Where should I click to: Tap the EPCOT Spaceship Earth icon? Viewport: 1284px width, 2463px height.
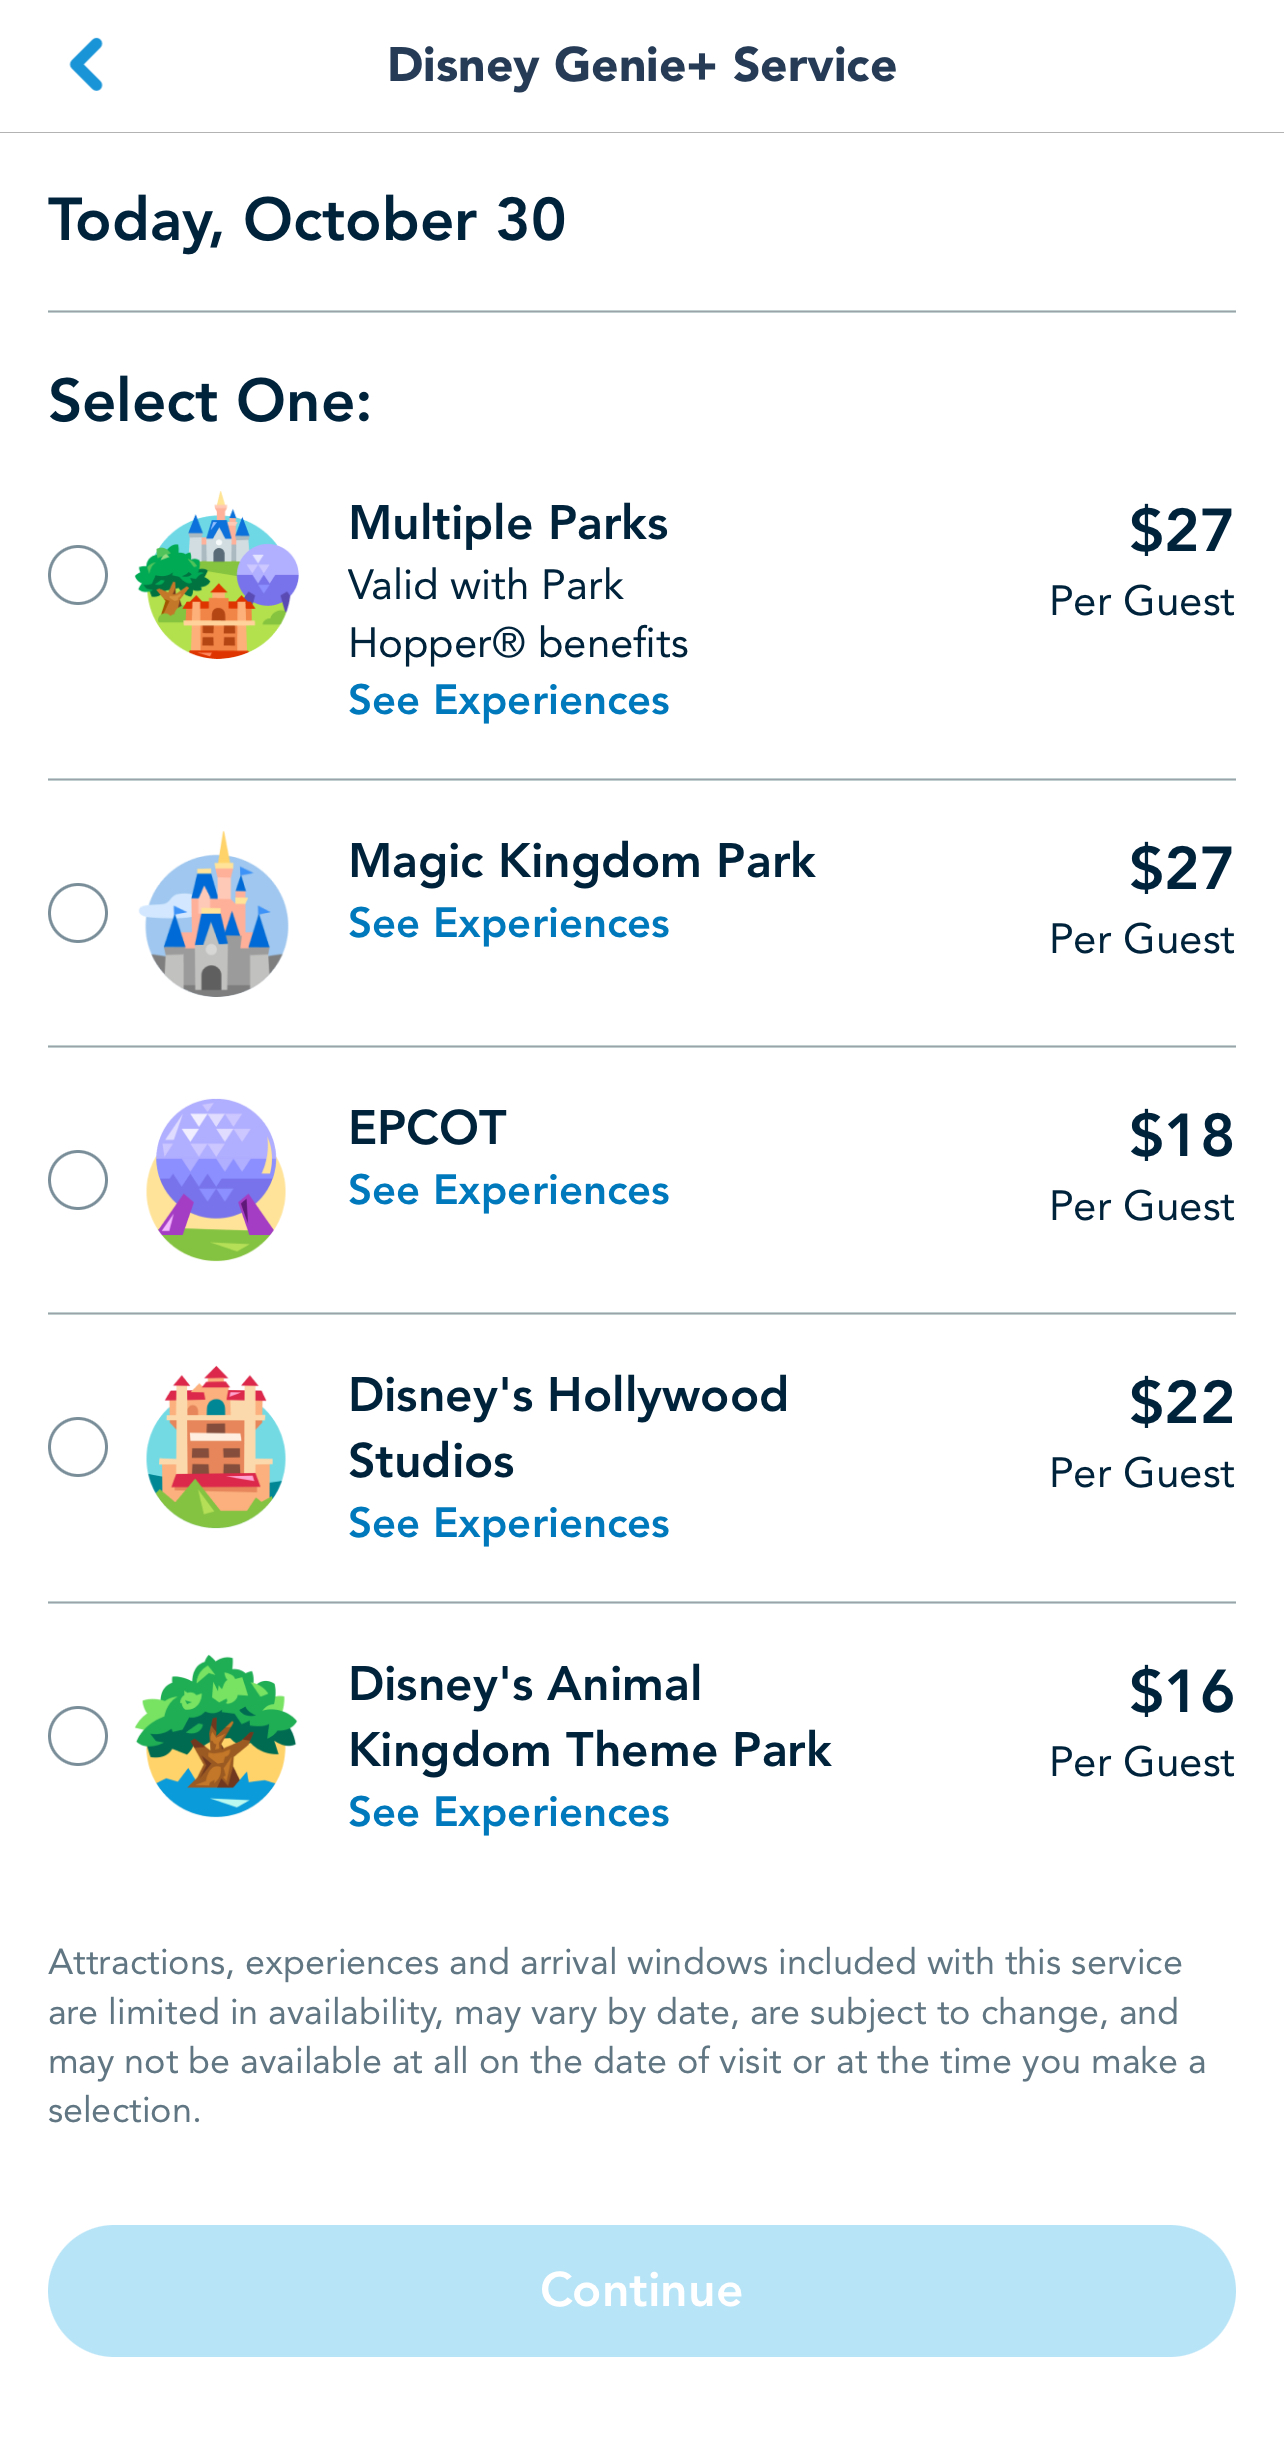tap(216, 1180)
